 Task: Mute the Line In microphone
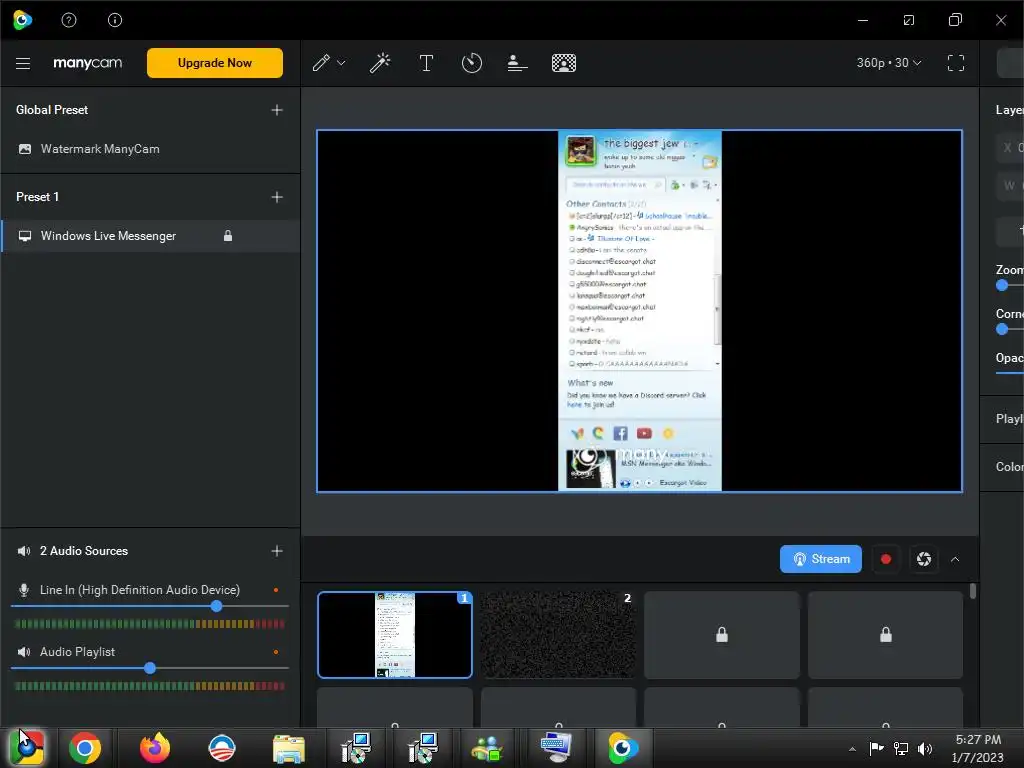(24, 590)
